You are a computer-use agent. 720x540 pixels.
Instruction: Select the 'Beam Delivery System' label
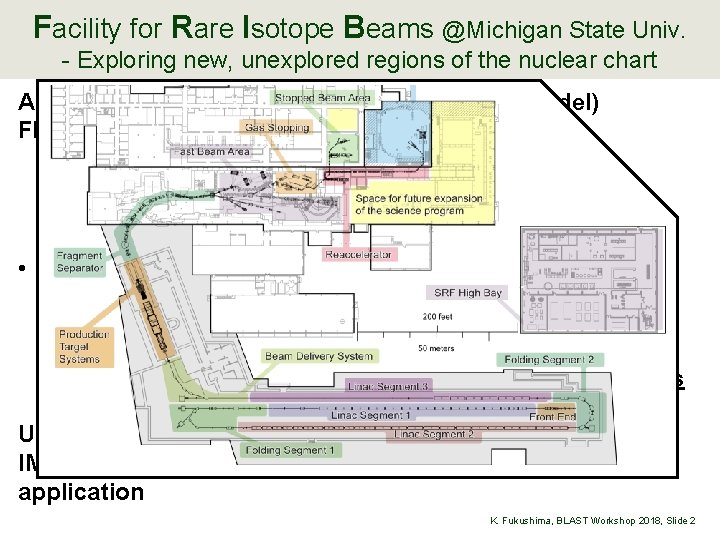[x=319, y=356]
